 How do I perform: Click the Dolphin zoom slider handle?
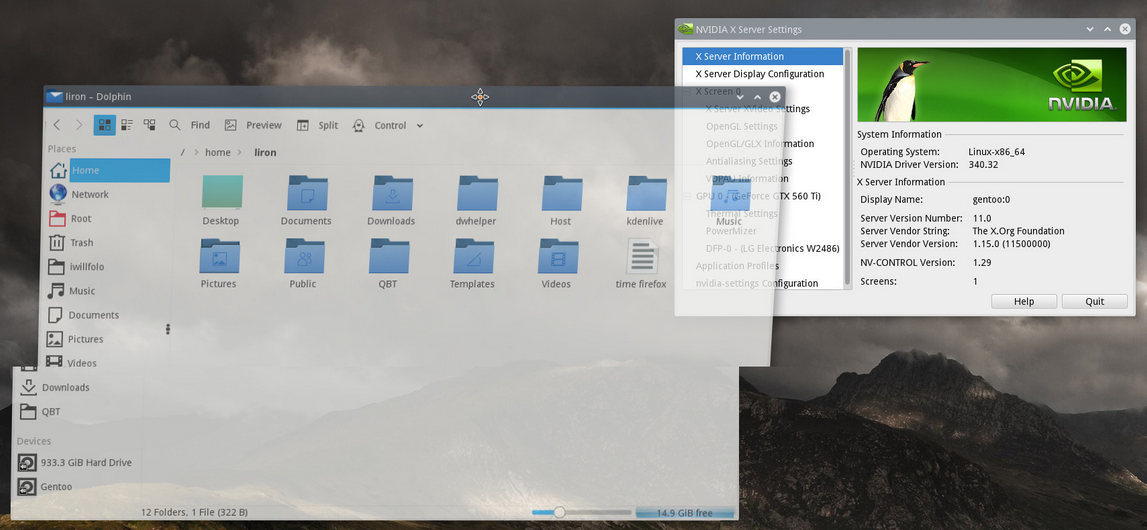point(560,512)
